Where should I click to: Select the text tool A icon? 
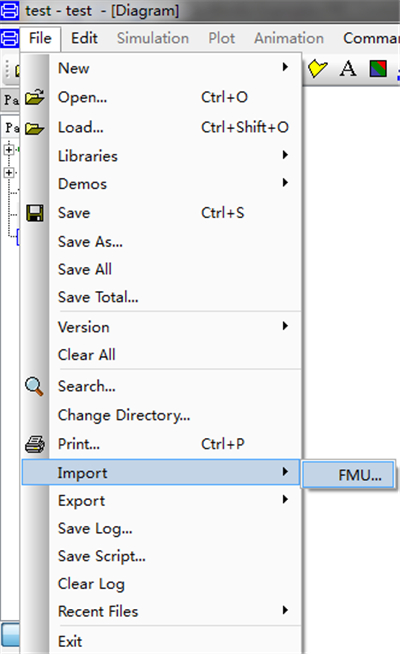tap(347, 68)
